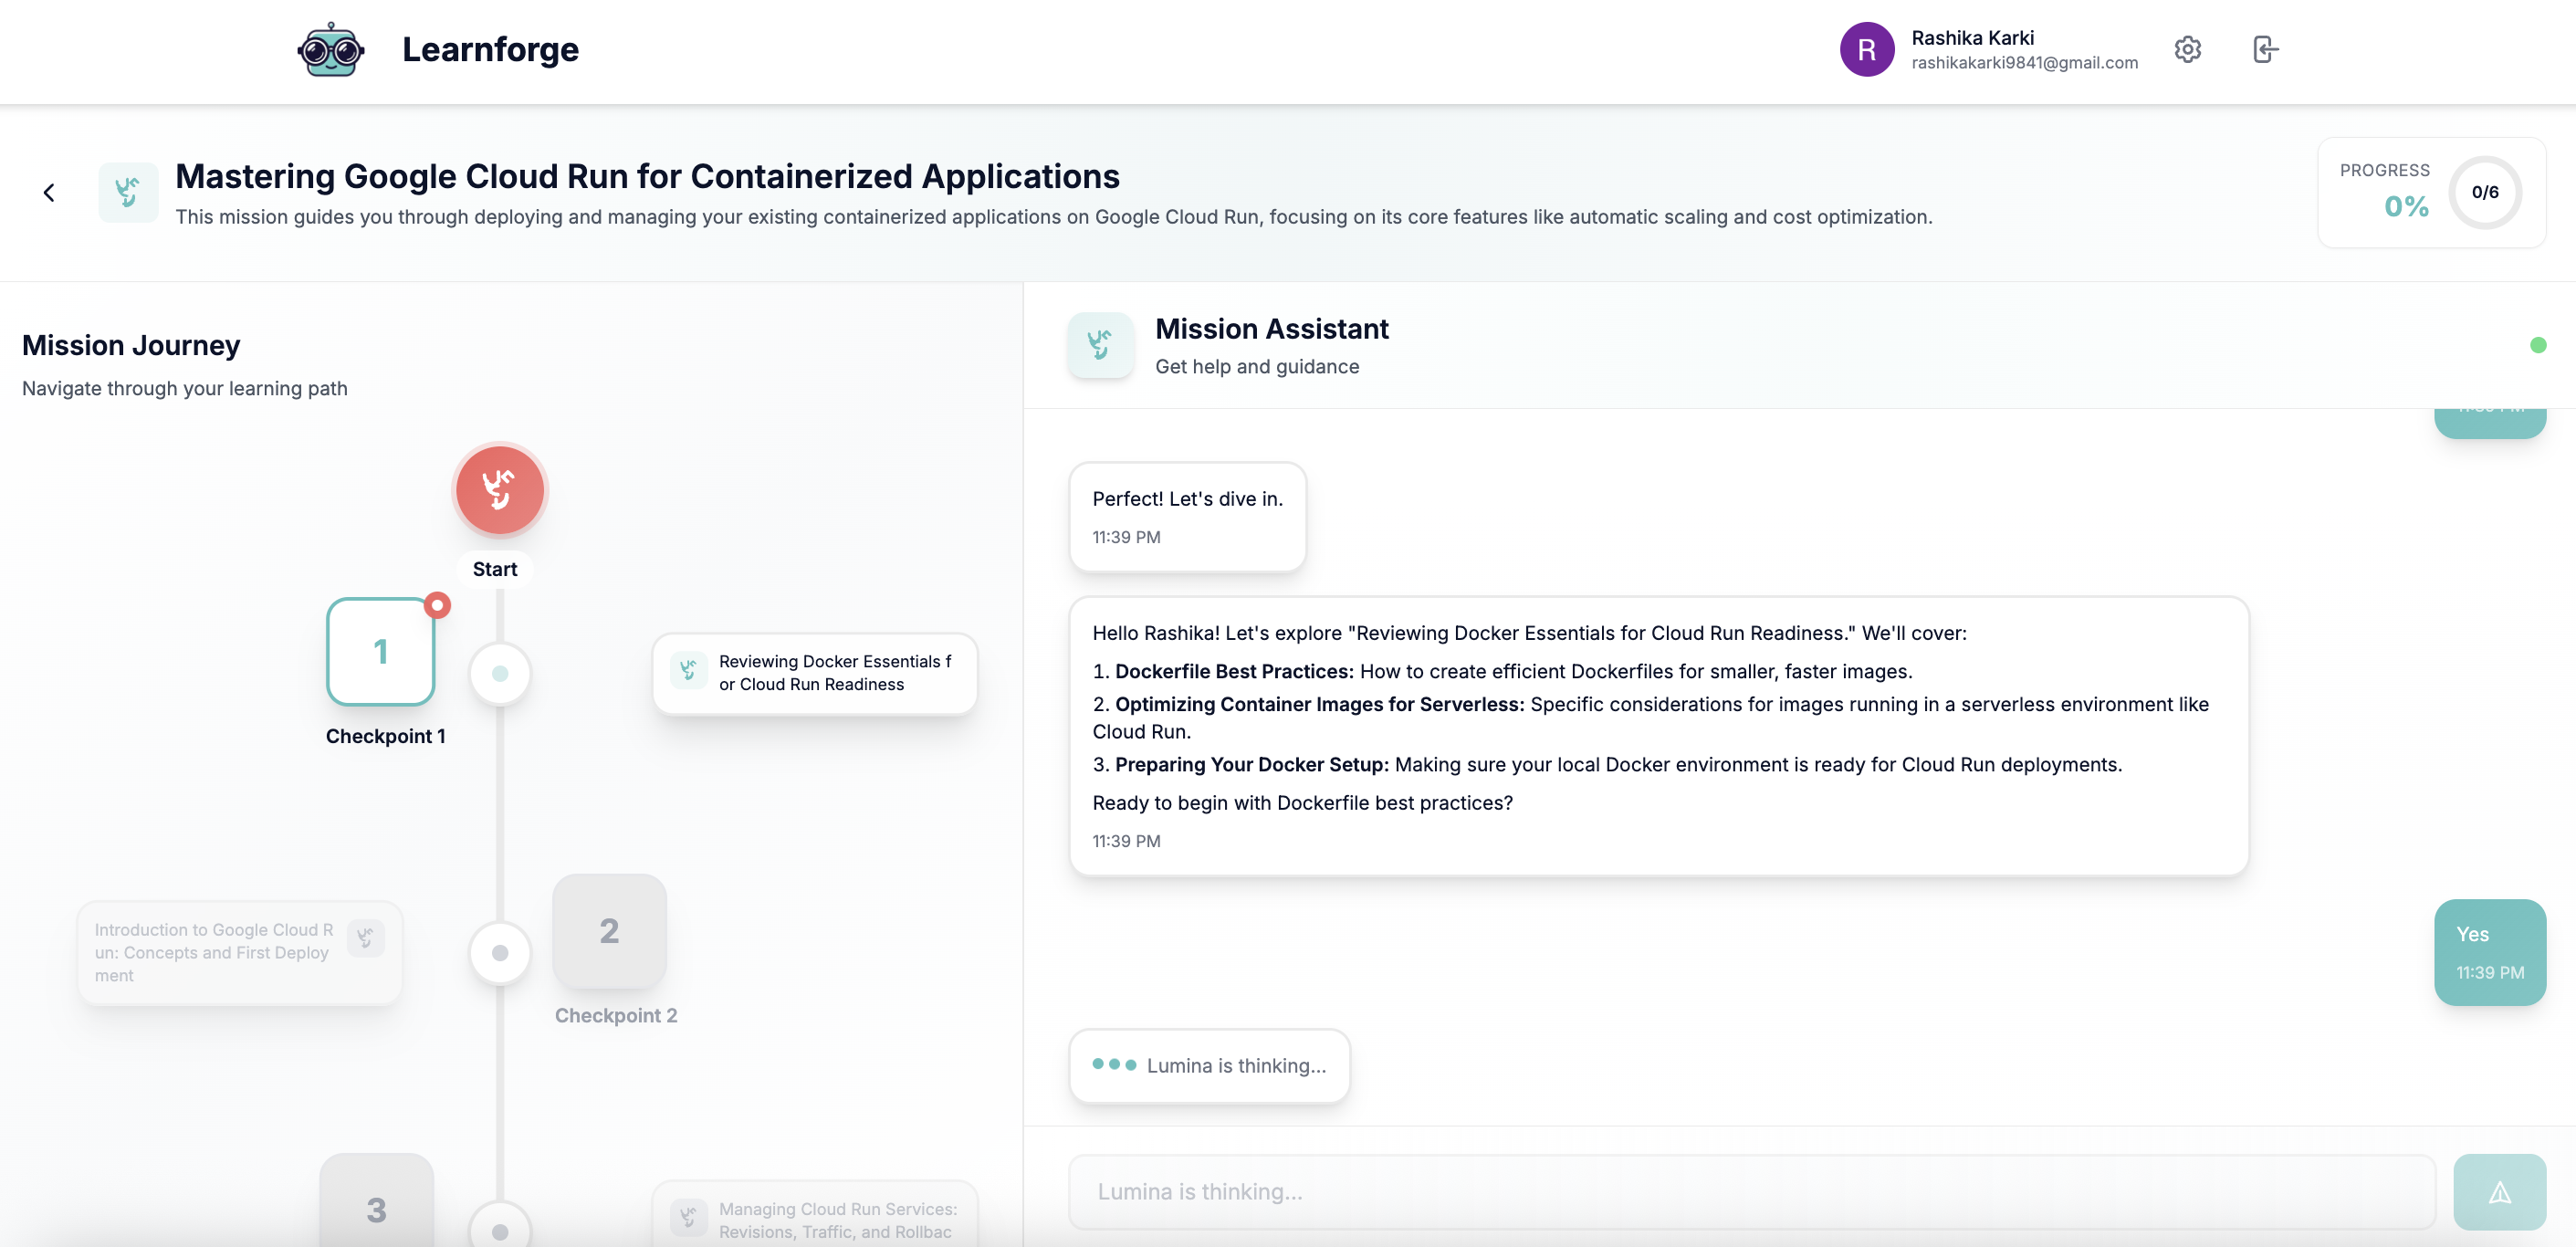This screenshot has width=2576, height=1247.
Task: Click the Rashika Karki profile name
Action: coord(1972,38)
